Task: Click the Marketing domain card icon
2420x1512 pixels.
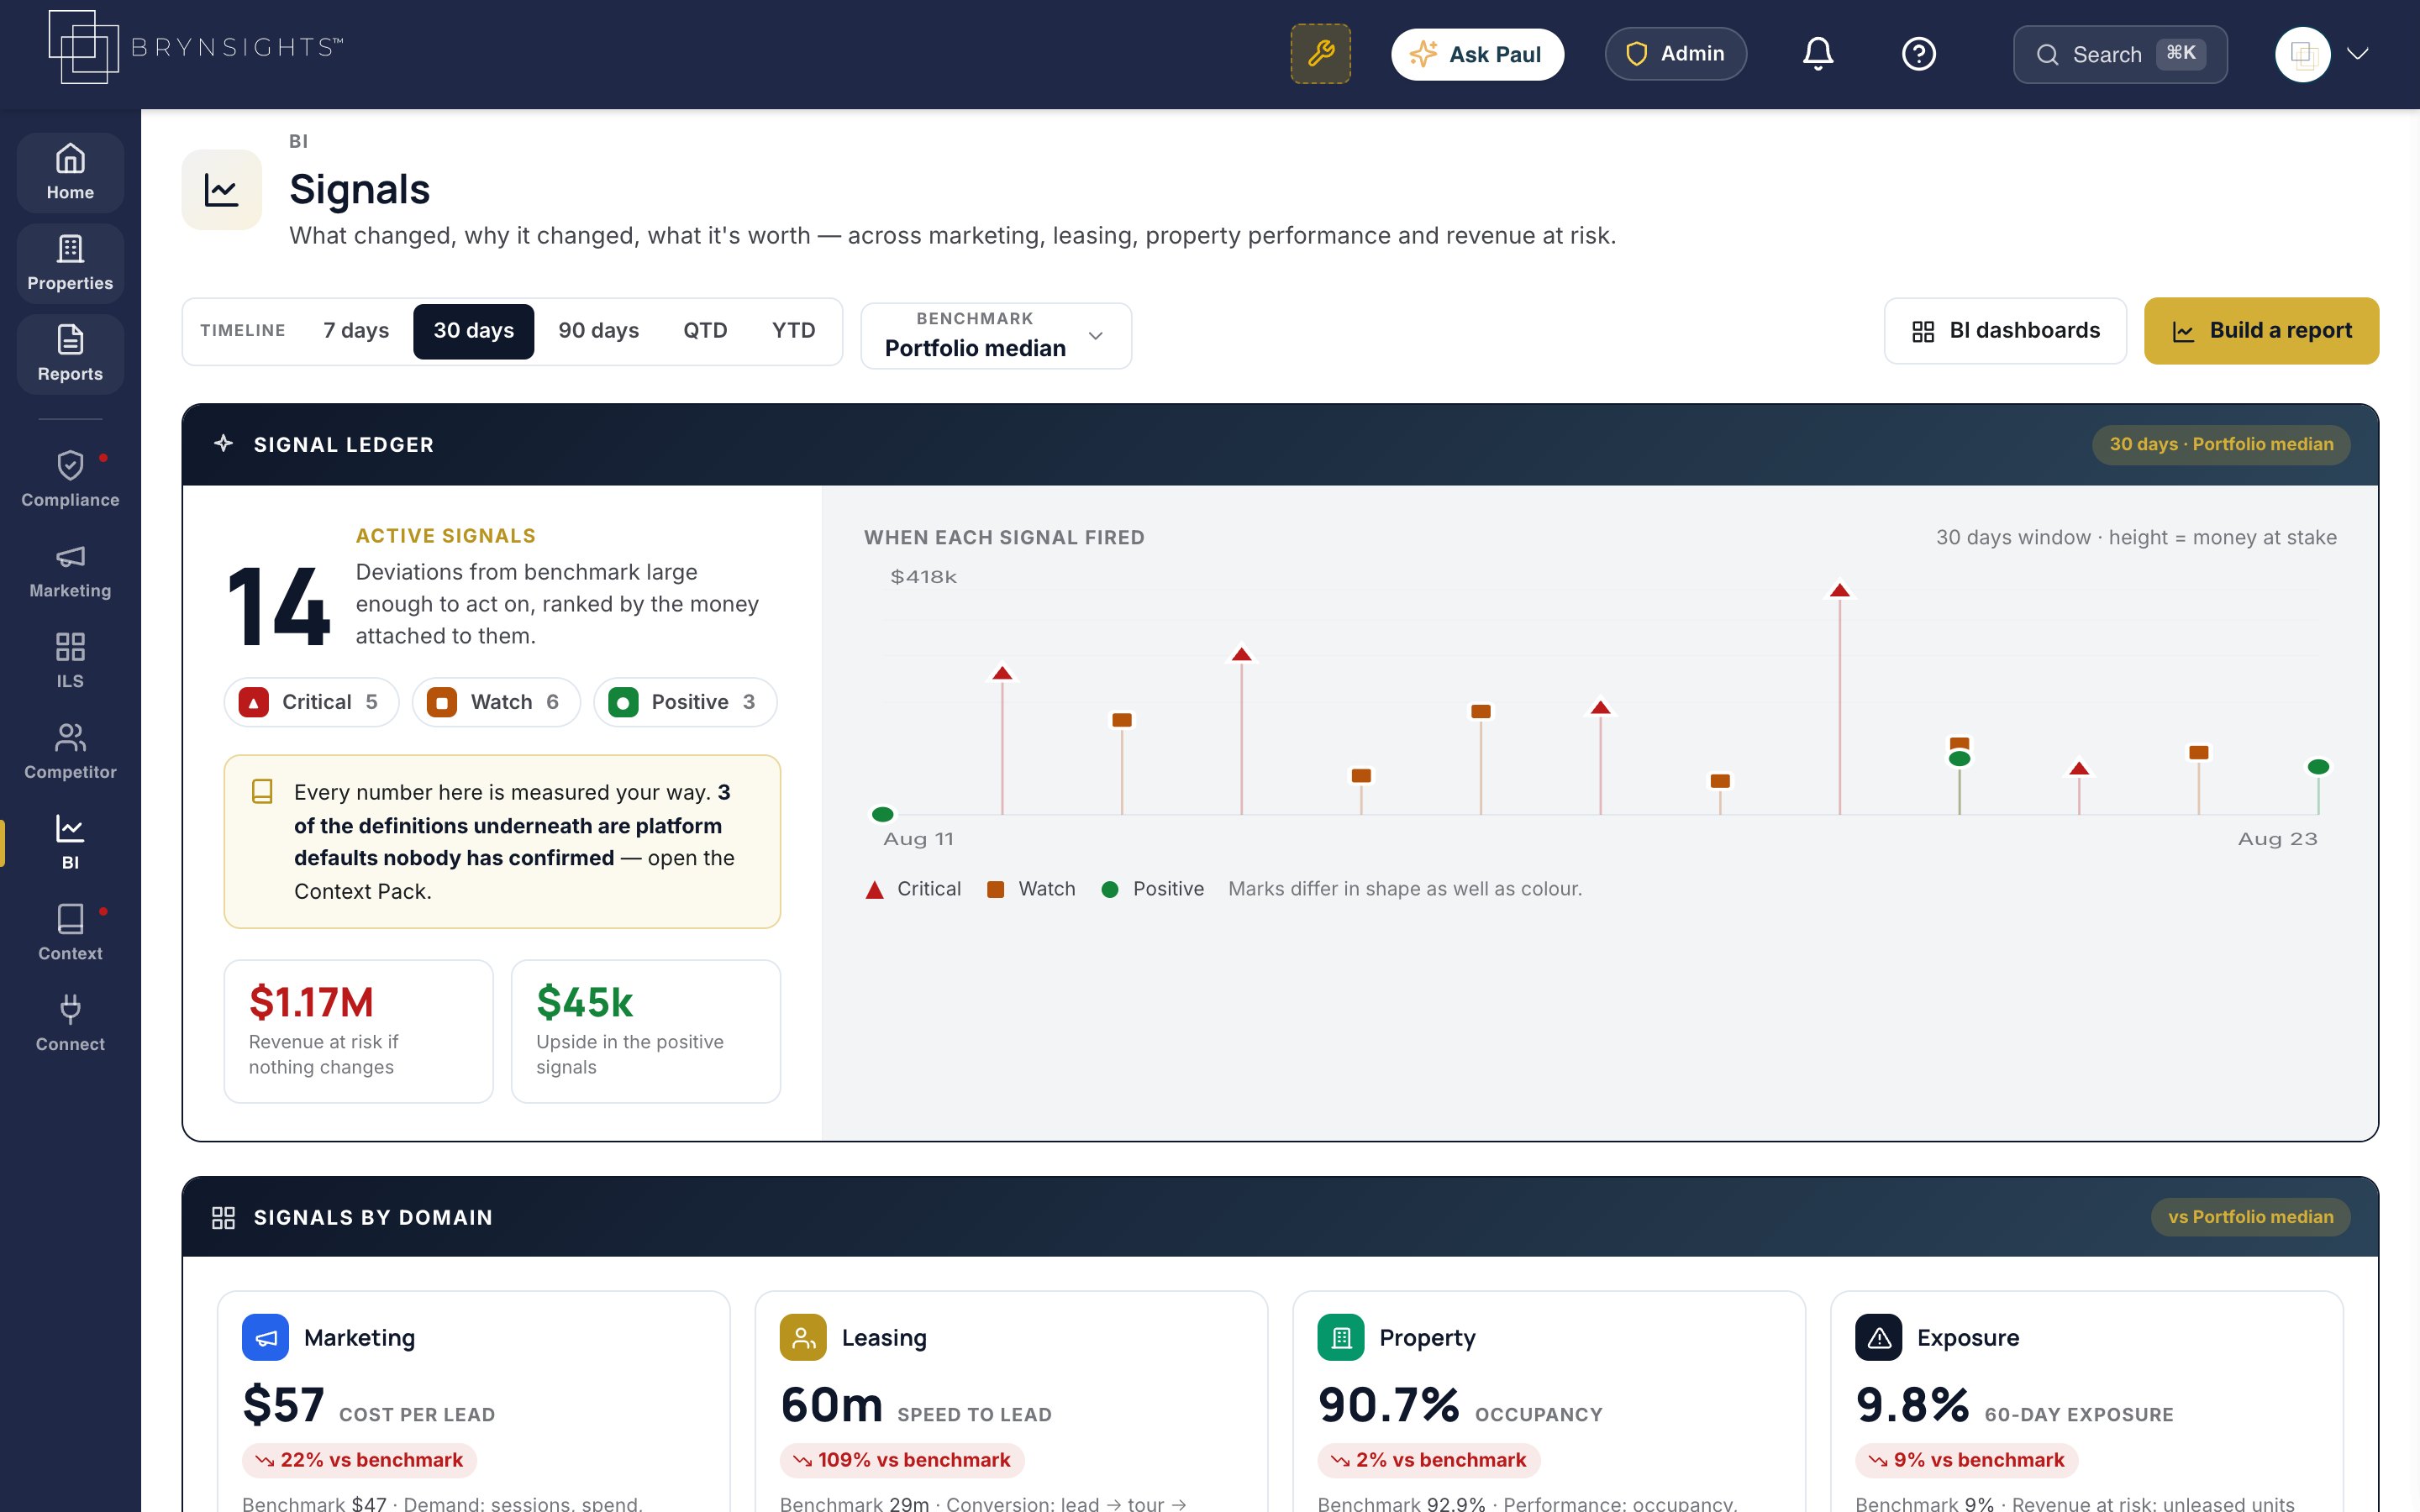Action: point(265,1337)
